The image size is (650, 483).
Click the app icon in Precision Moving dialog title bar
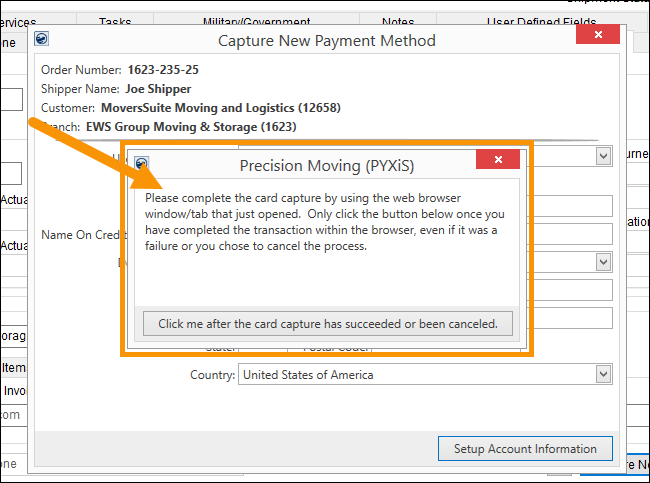(x=142, y=163)
